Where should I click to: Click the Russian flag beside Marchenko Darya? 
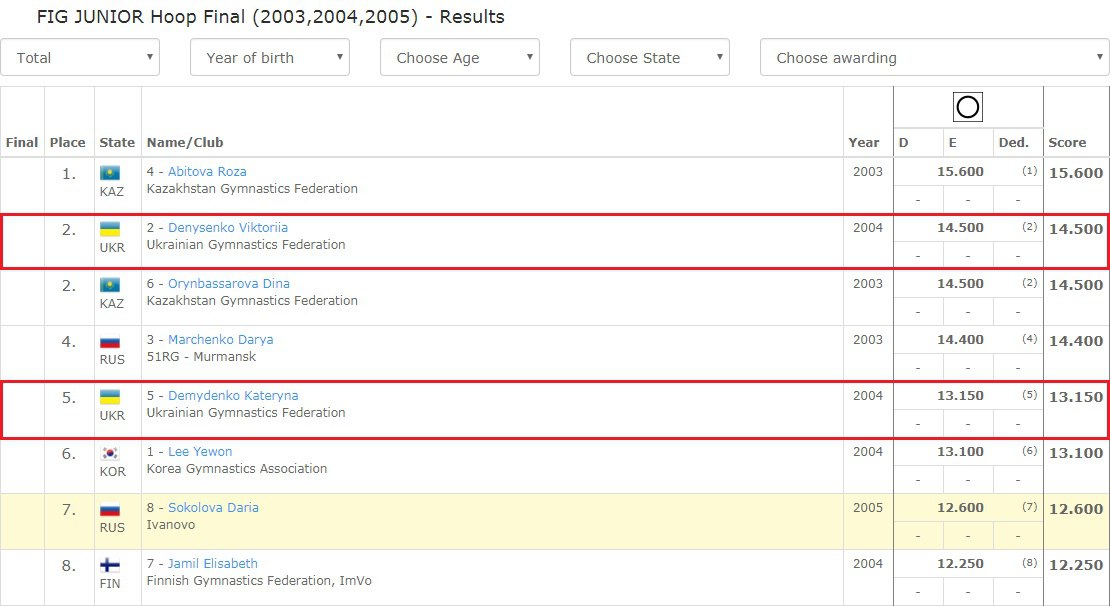[110, 340]
